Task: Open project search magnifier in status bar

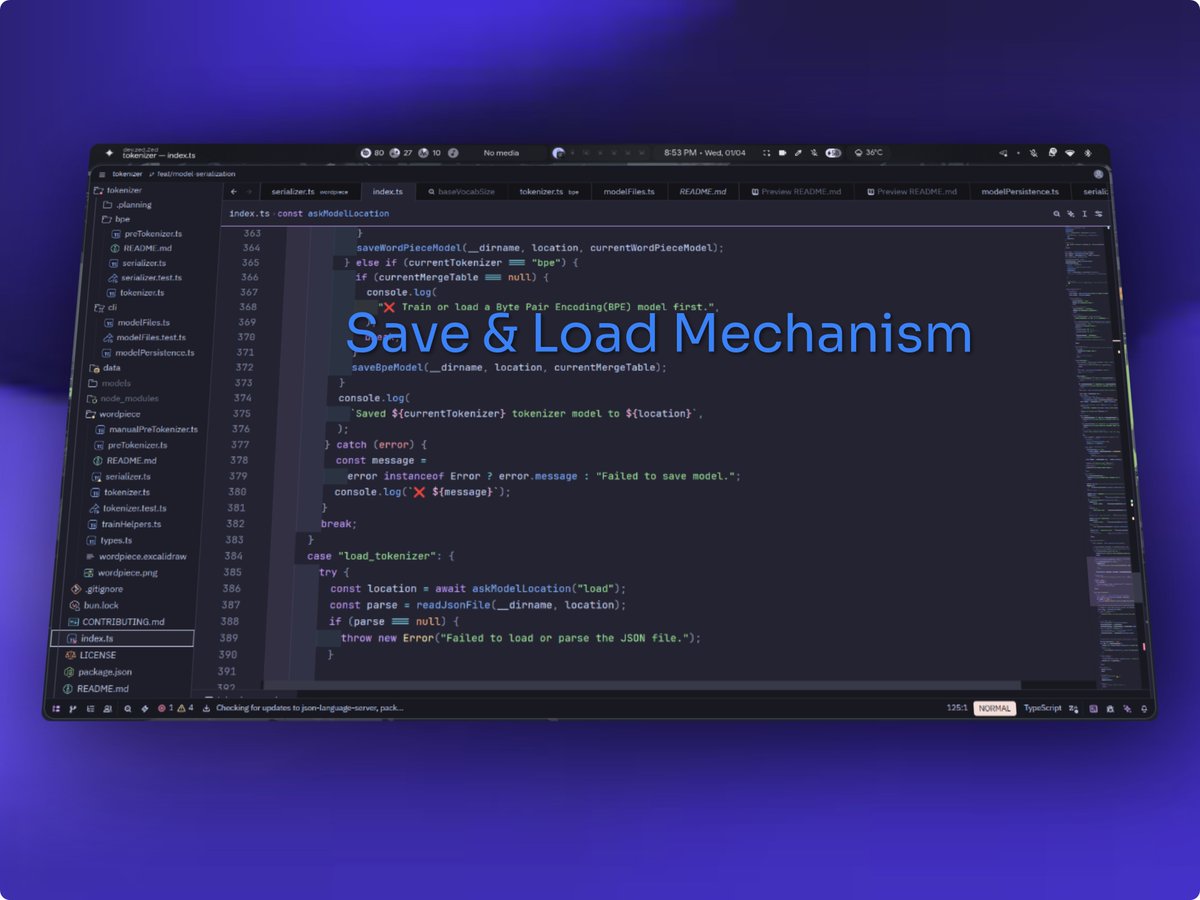Action: 128,708
